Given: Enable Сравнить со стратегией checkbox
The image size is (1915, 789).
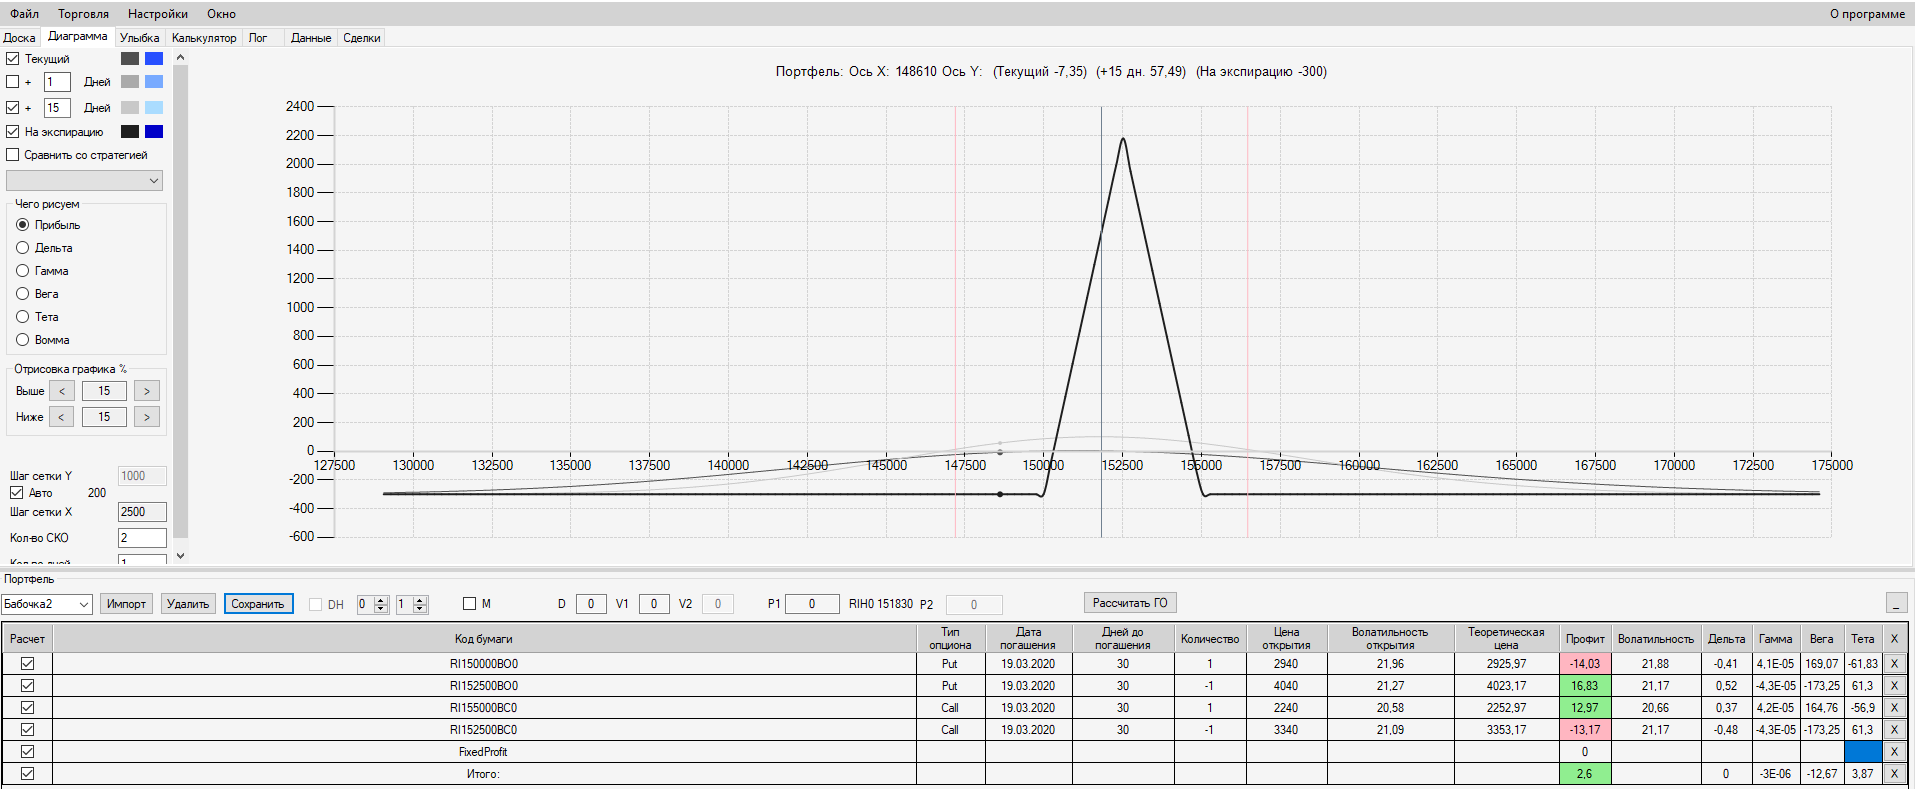Looking at the screenshot, I should coord(13,155).
